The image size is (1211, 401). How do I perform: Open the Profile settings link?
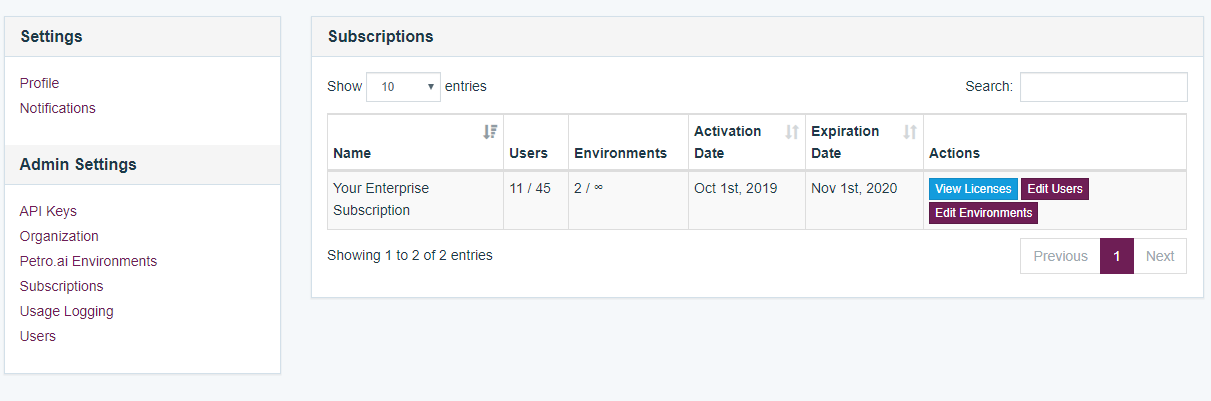click(x=39, y=83)
